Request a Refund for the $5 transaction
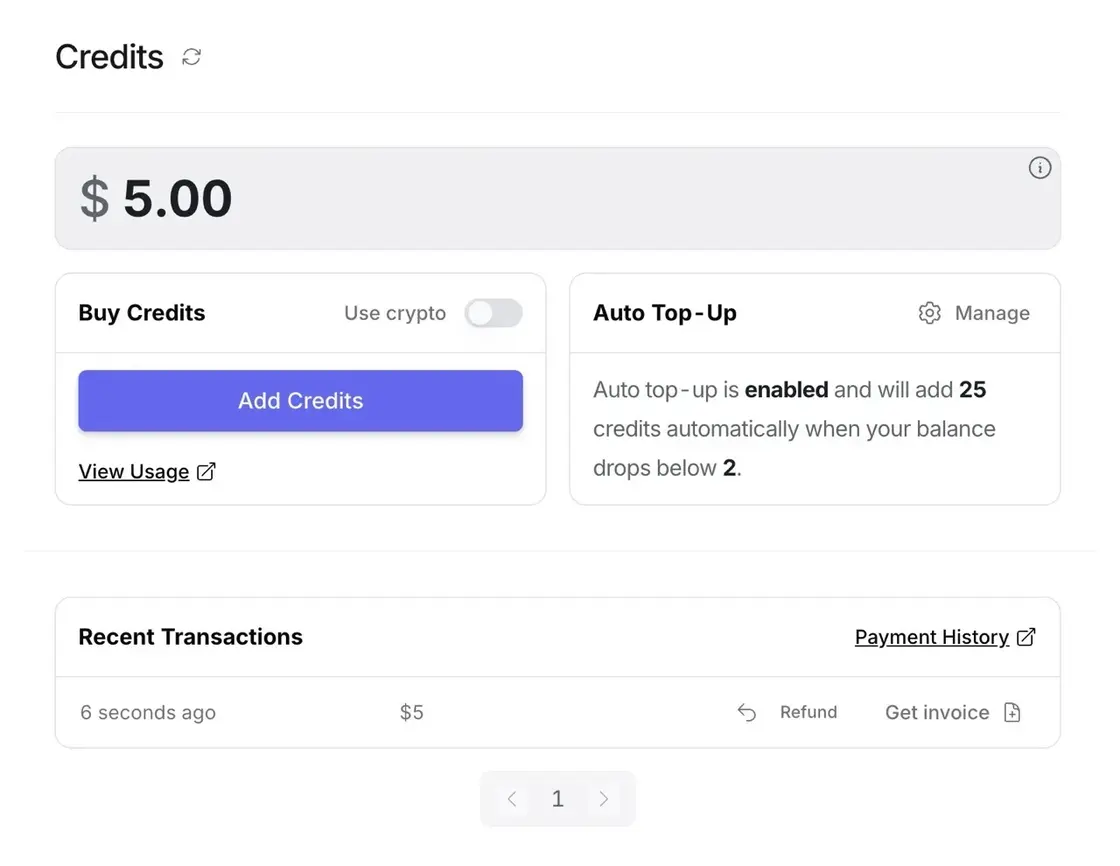 coord(808,712)
